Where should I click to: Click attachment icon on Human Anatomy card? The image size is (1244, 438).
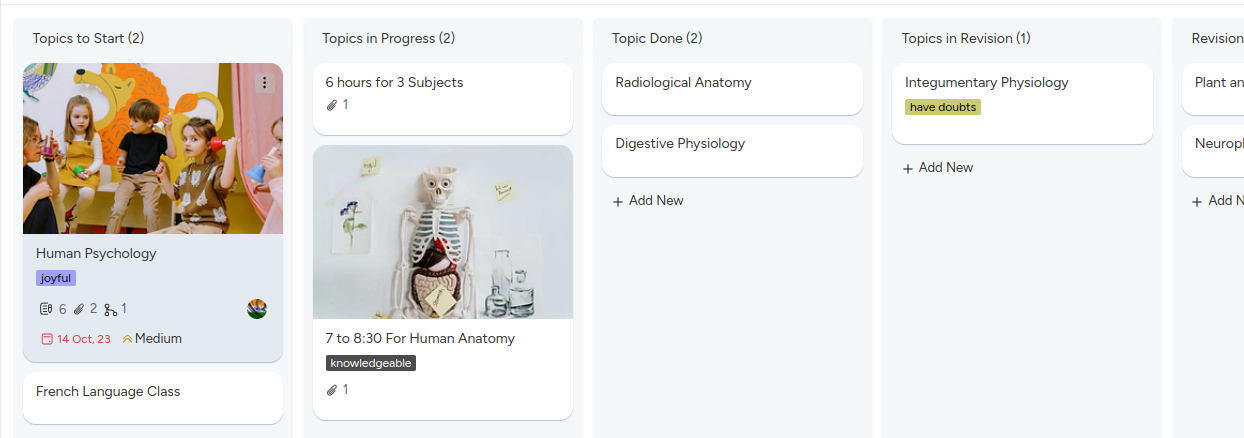(x=332, y=389)
